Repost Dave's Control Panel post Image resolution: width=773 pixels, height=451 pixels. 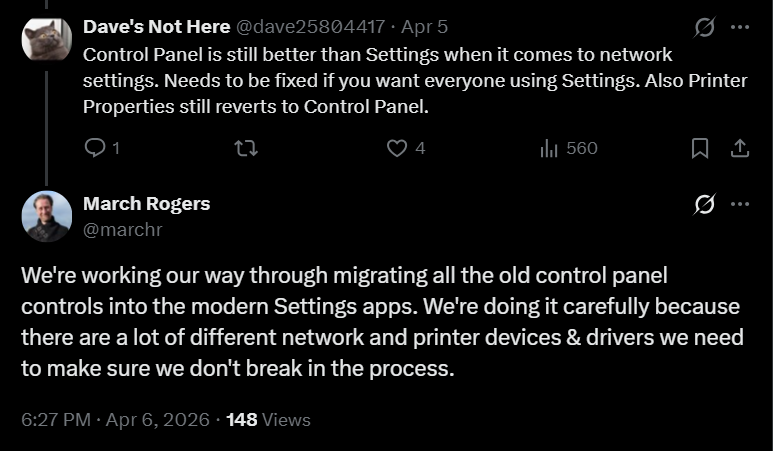[246, 148]
